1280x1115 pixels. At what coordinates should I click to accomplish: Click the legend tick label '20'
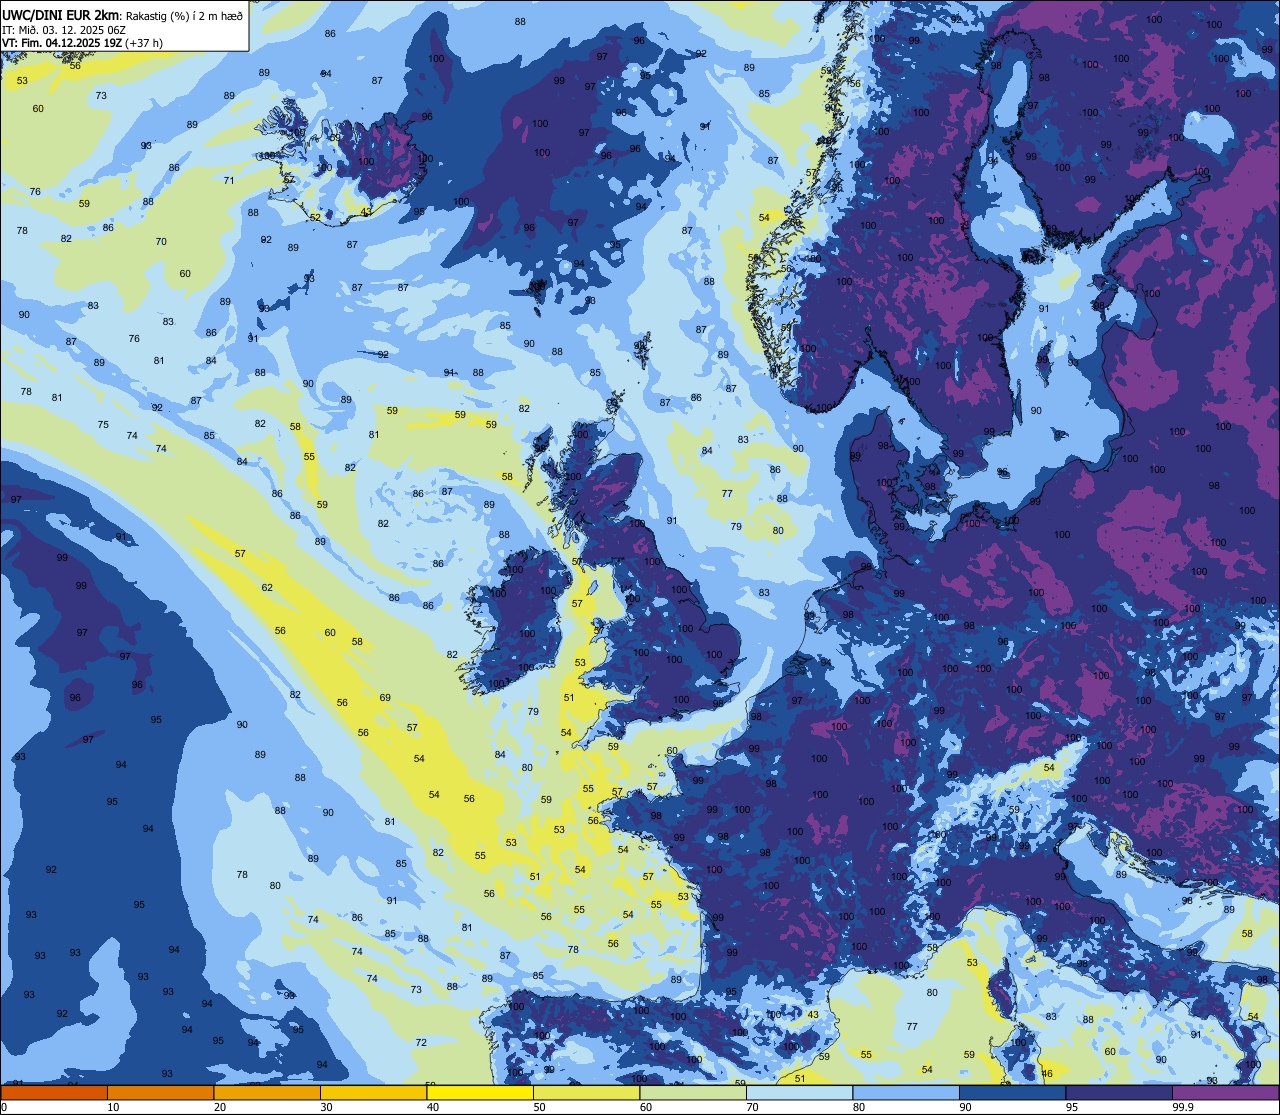[x=220, y=1107]
